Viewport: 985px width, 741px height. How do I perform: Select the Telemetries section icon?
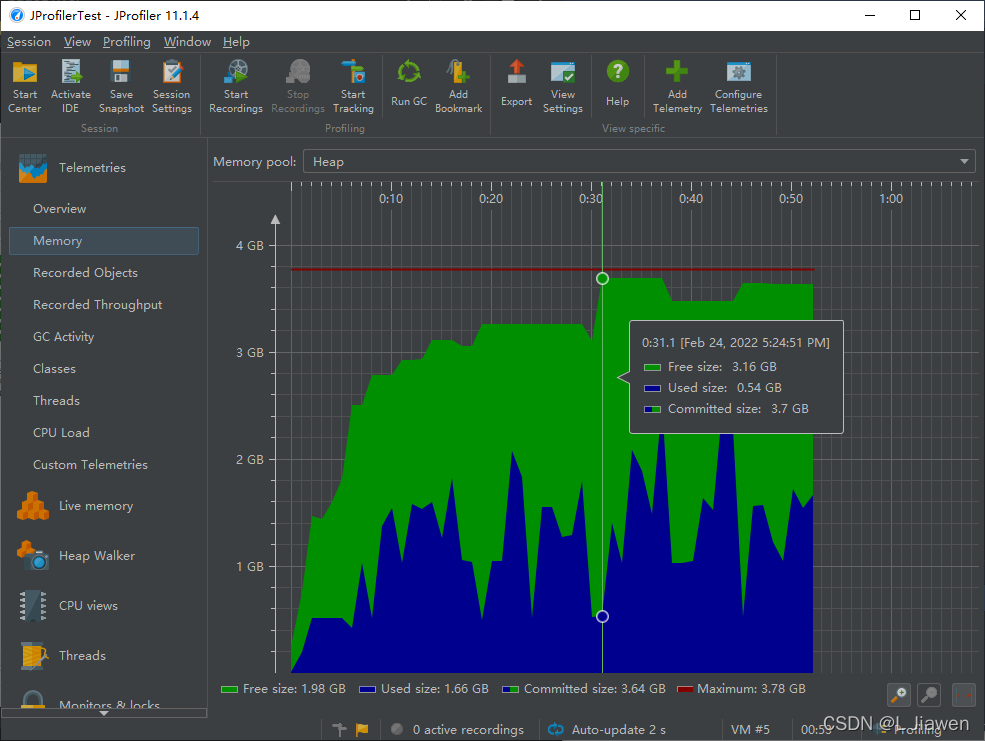click(x=33, y=168)
